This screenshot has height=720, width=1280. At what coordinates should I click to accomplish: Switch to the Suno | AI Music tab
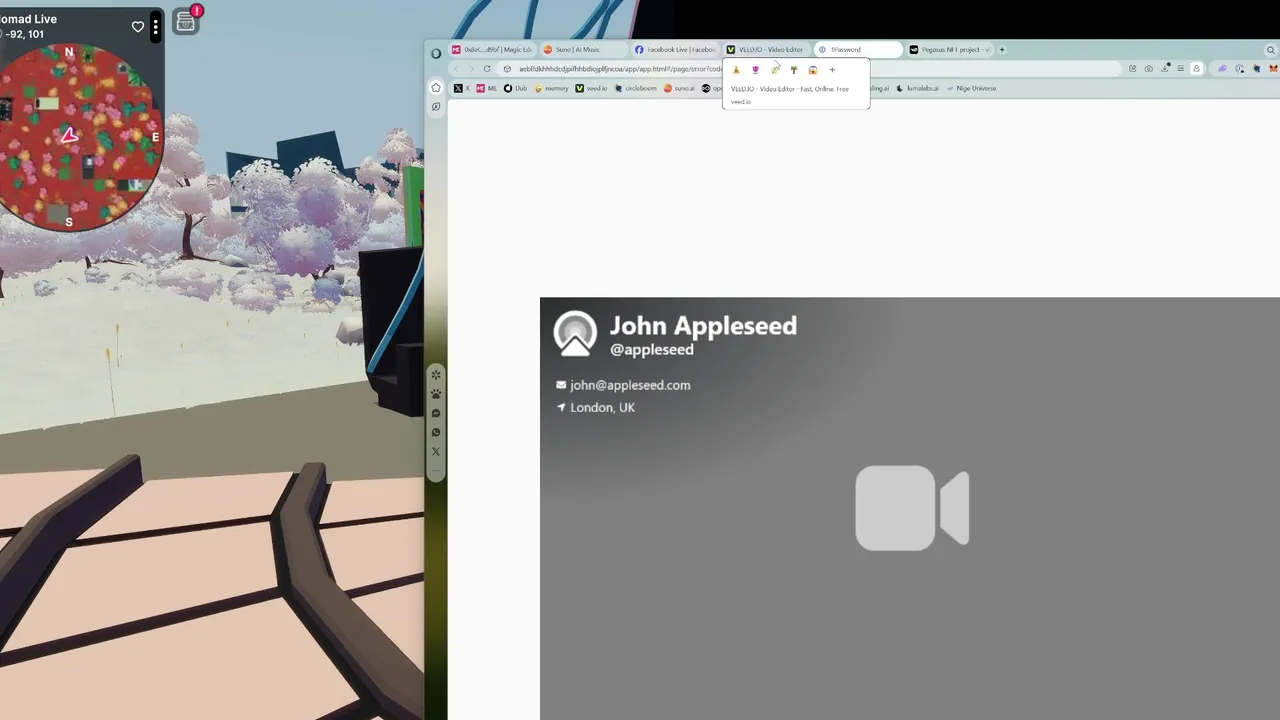583,49
